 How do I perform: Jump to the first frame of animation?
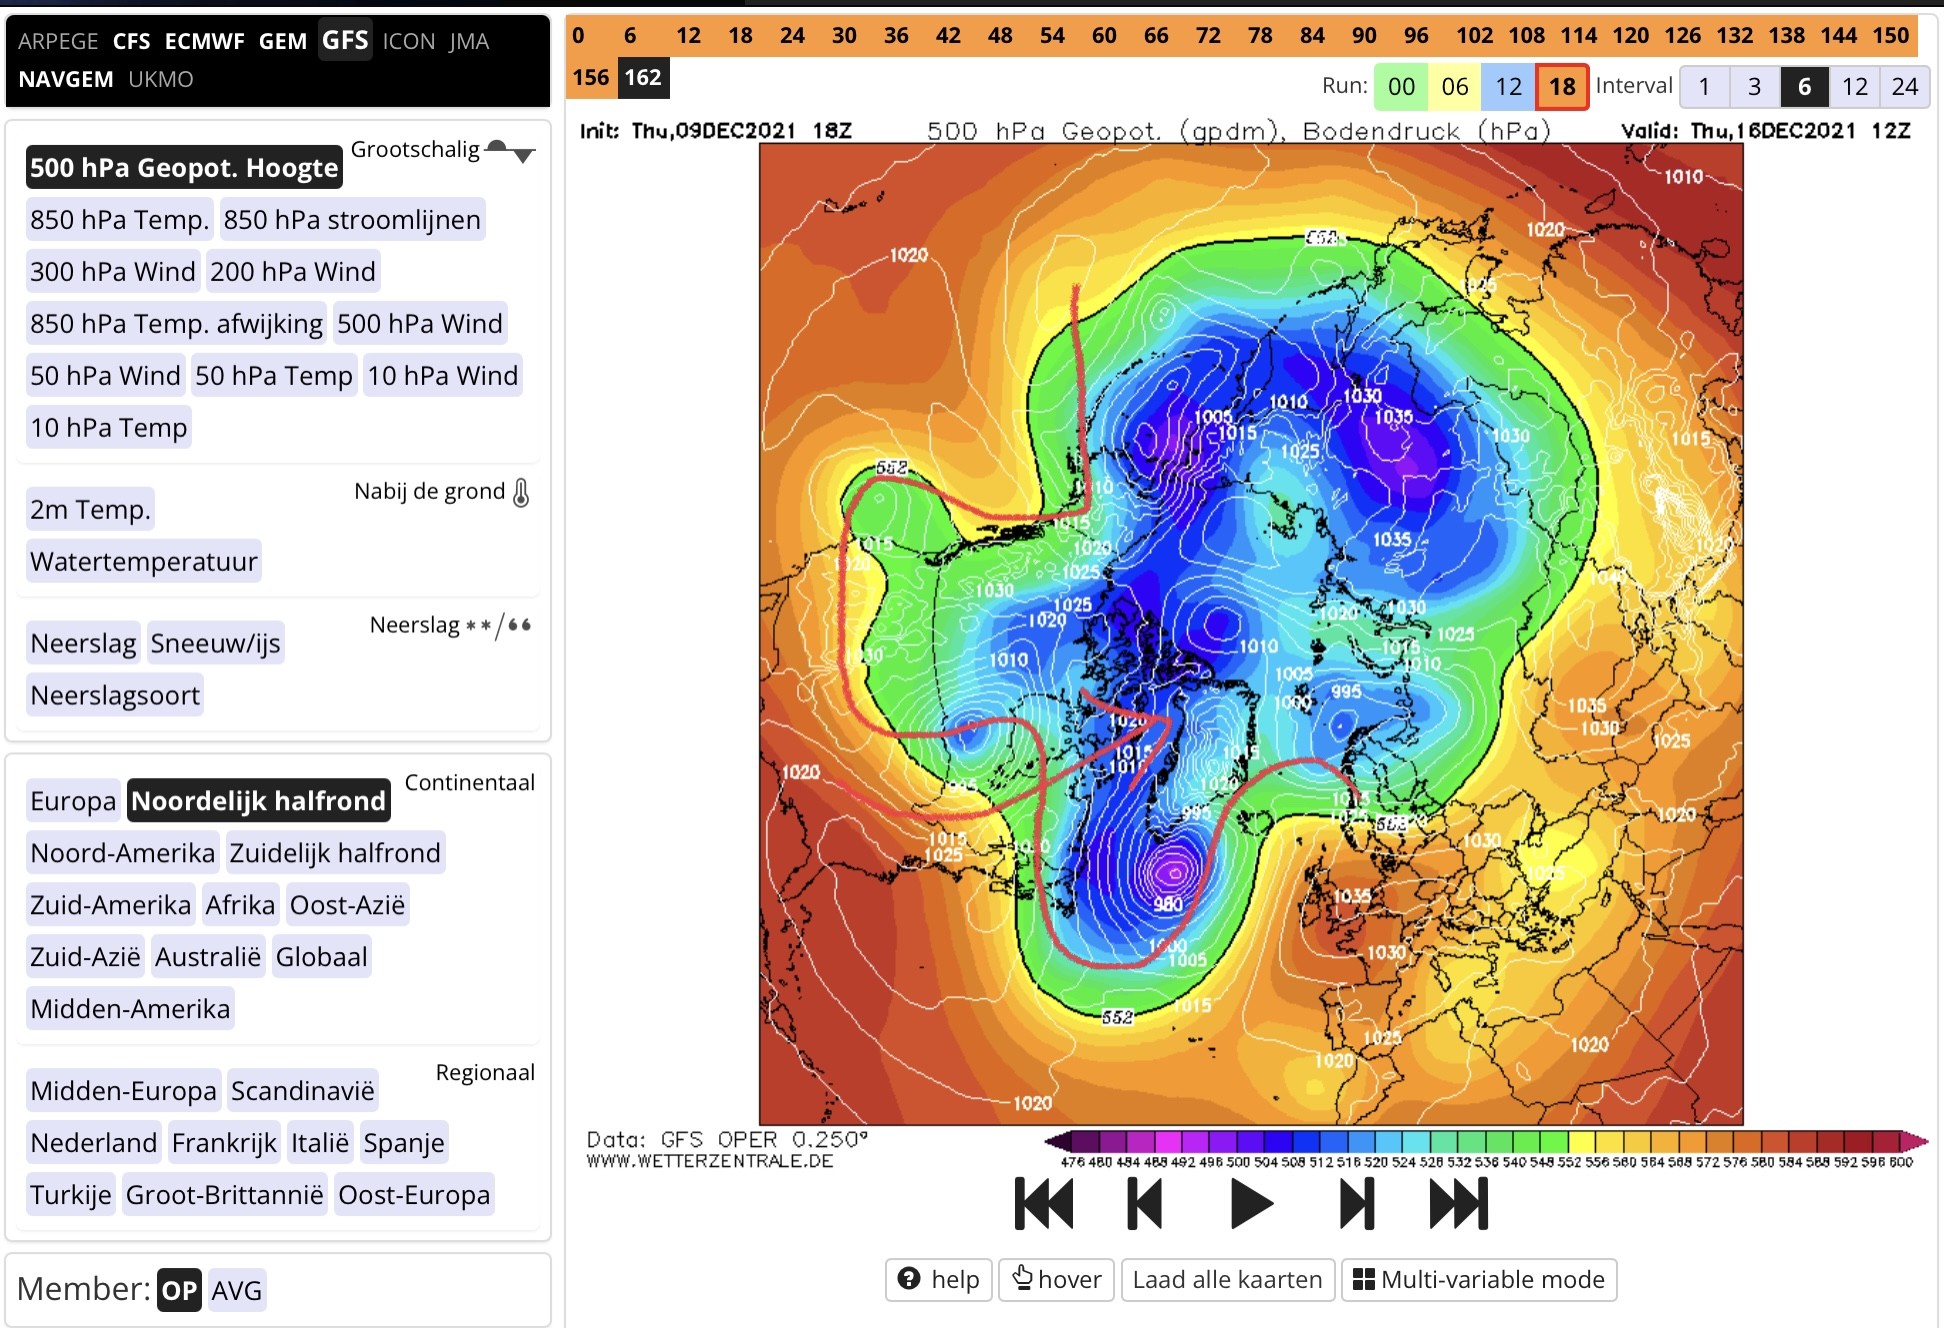tap(1044, 1203)
